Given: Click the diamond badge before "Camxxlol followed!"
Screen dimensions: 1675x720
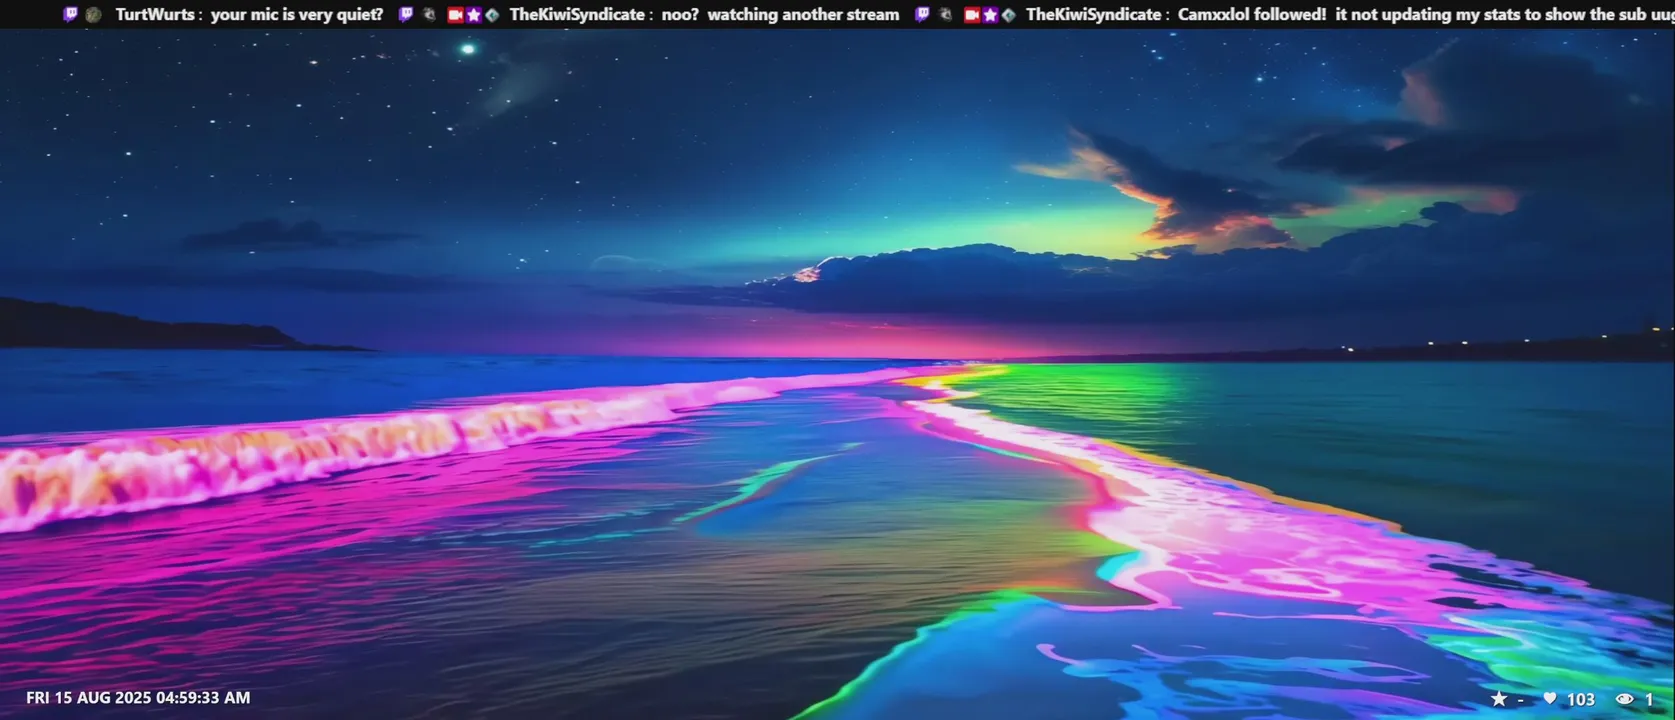Looking at the screenshot, I should coord(1008,15).
